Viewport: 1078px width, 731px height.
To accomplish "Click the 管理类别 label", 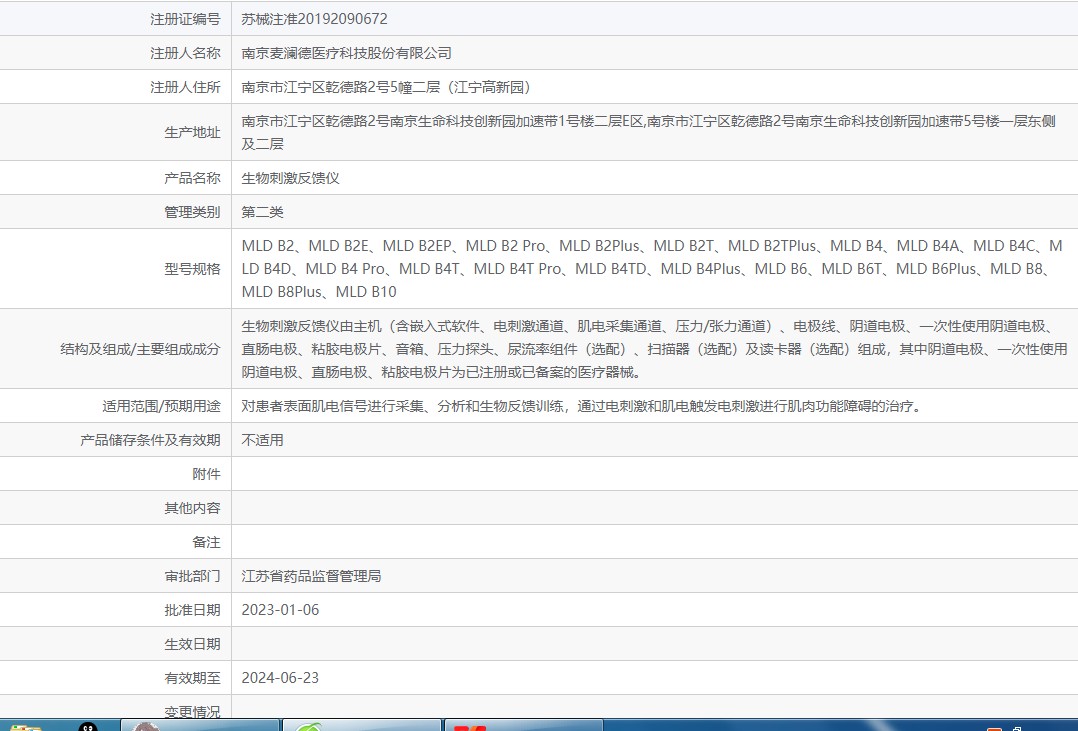I will pyautogui.click(x=192, y=212).
